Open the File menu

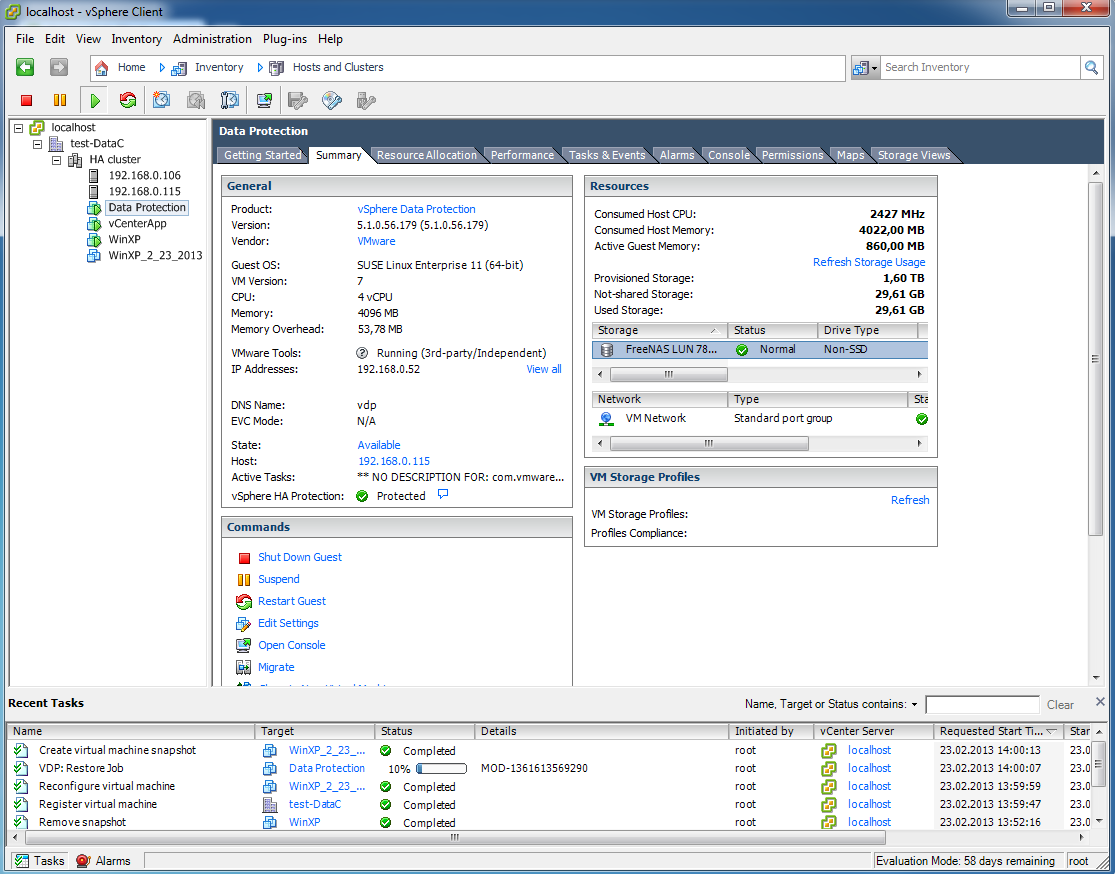pyautogui.click(x=25, y=39)
